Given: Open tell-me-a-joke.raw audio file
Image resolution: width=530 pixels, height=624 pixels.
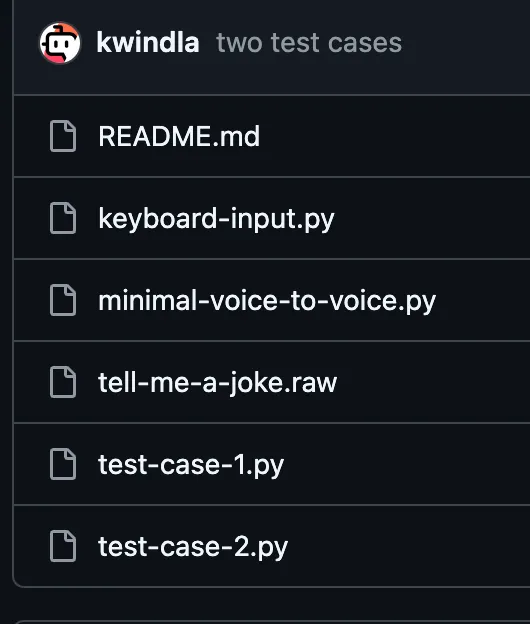Looking at the screenshot, I should tap(218, 383).
